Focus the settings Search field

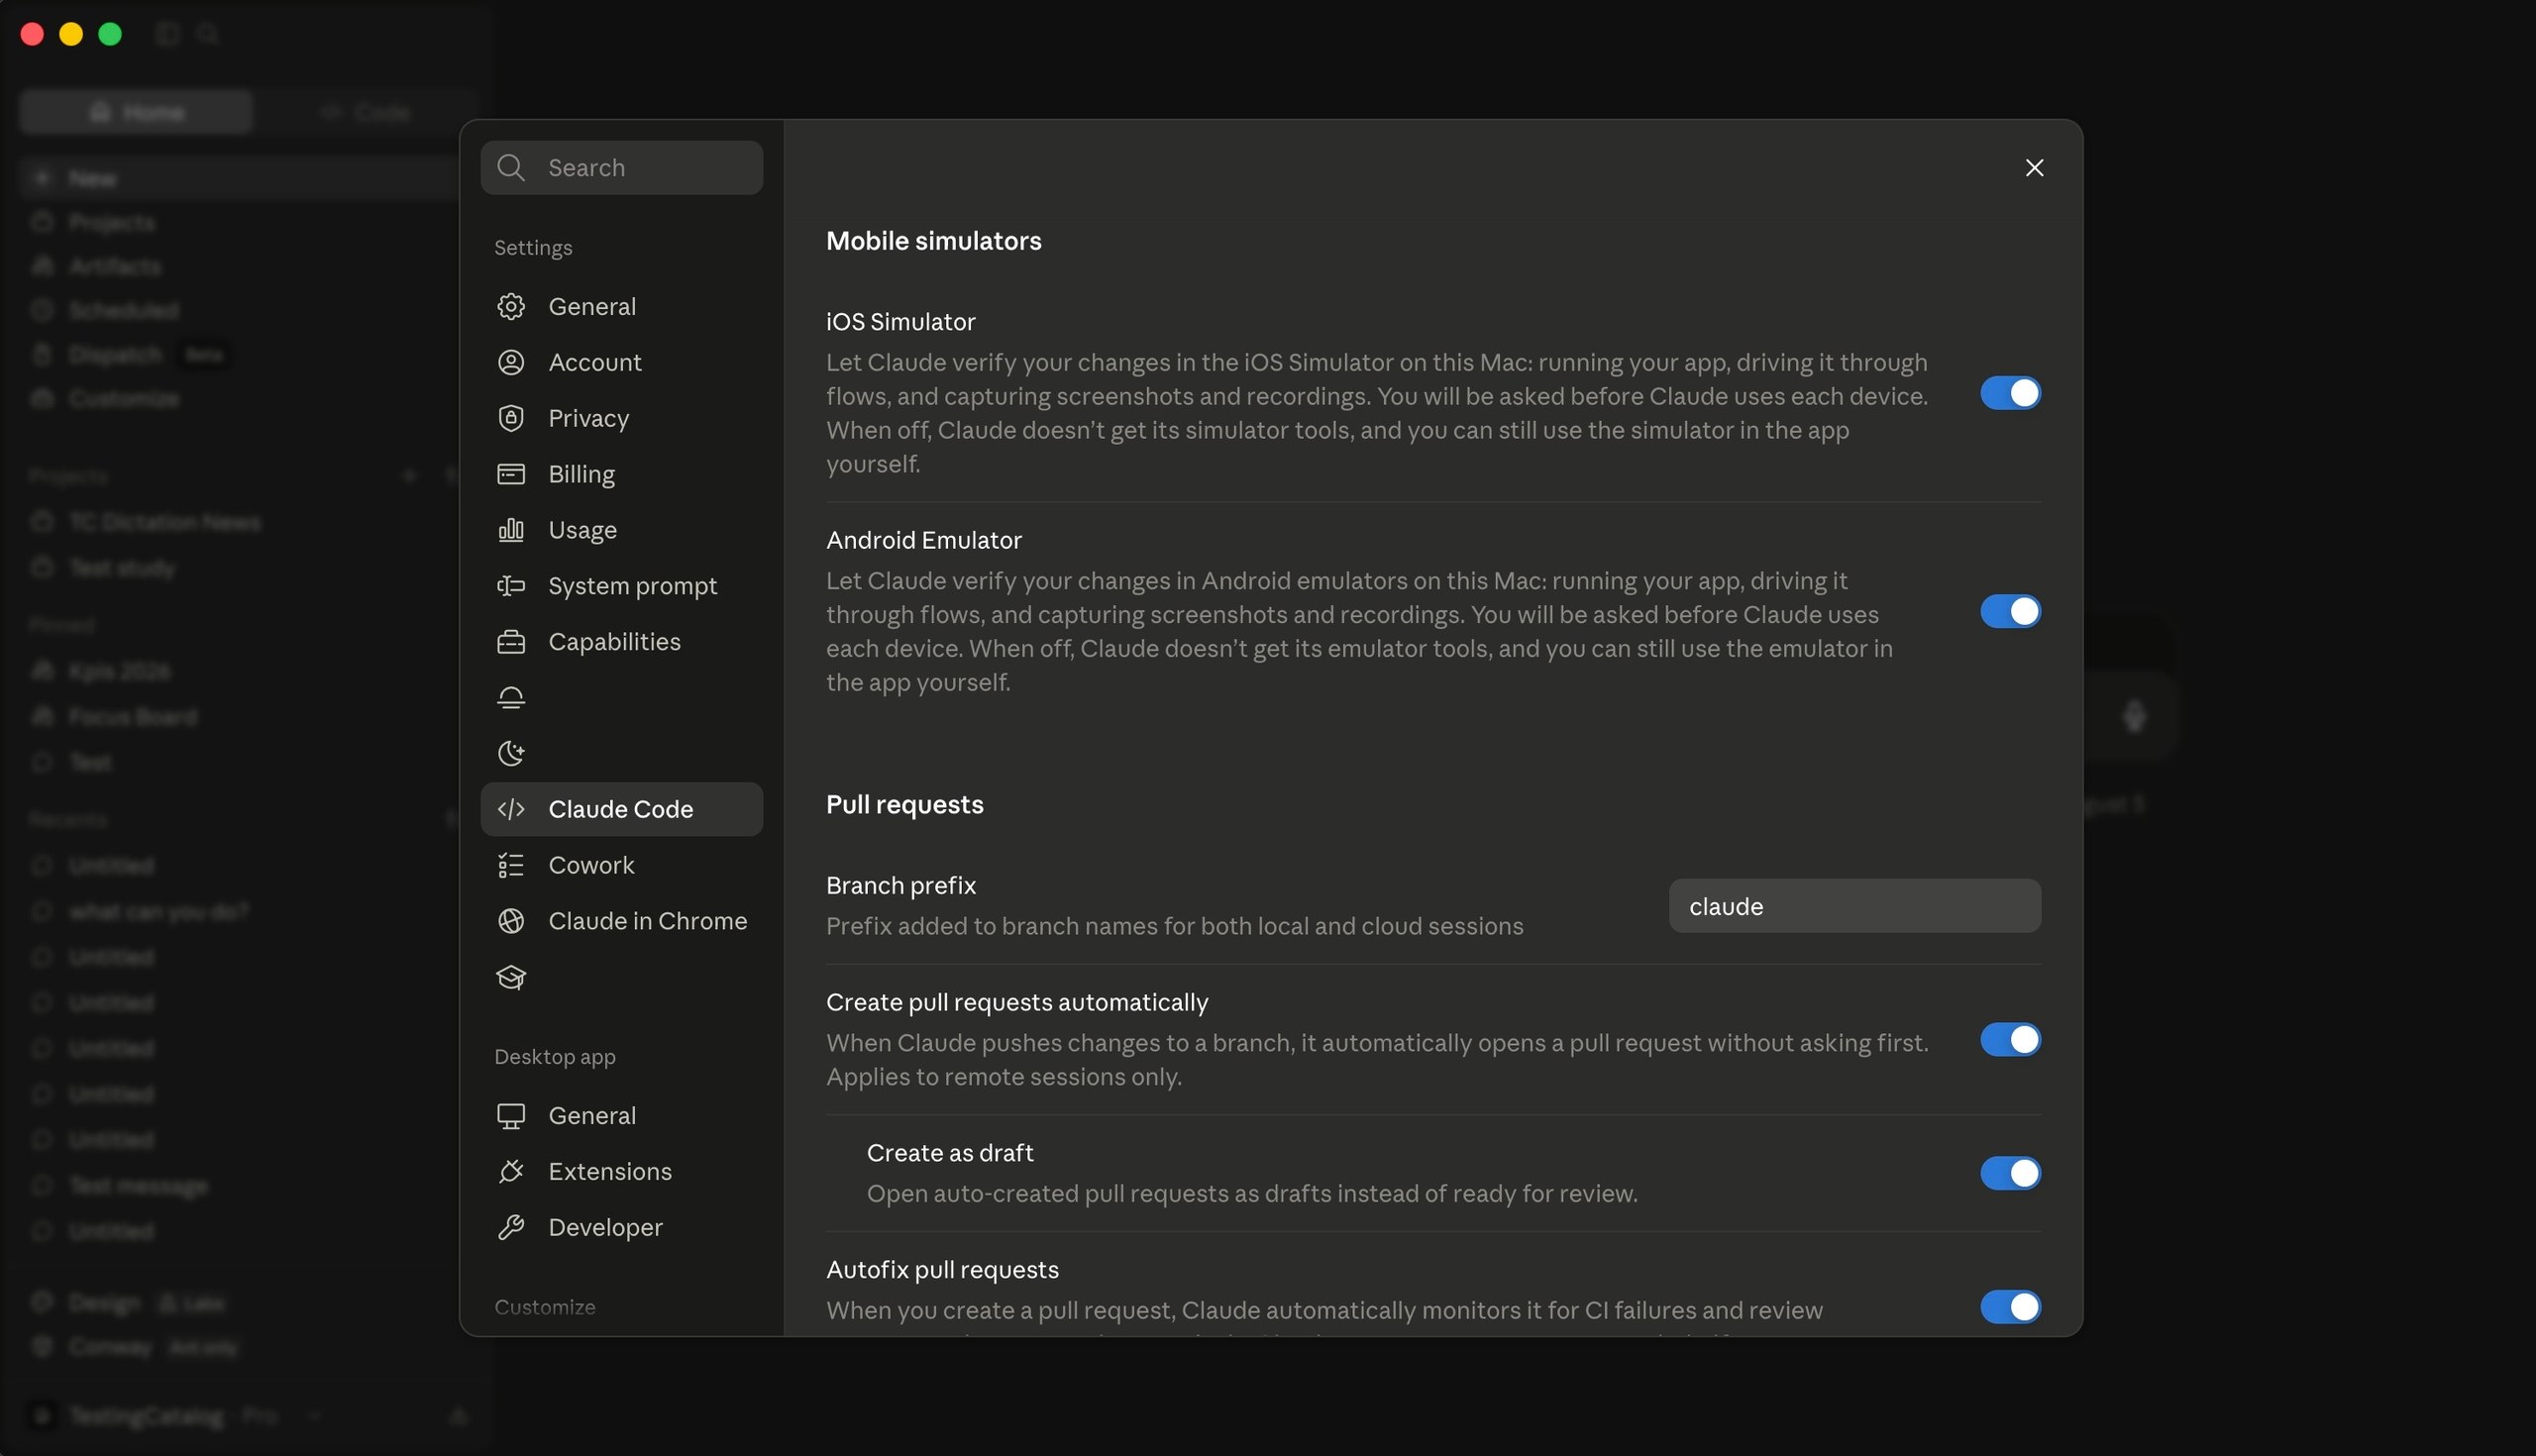[x=621, y=168]
